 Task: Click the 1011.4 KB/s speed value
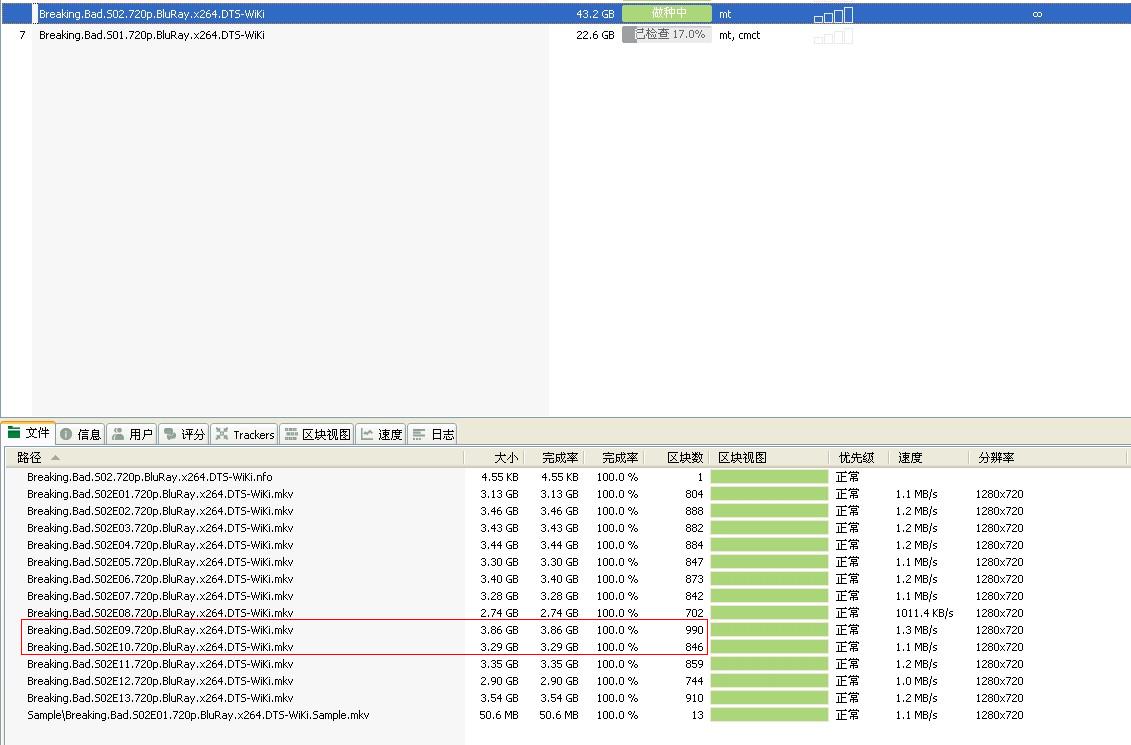point(924,613)
